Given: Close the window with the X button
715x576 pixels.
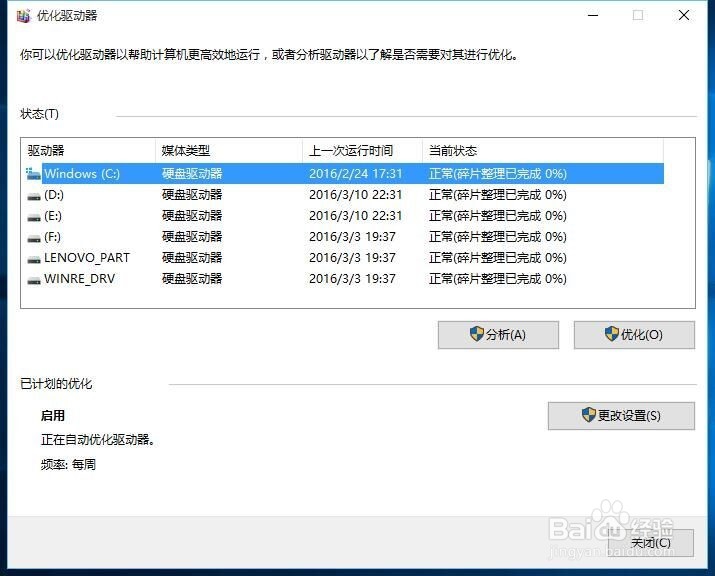Looking at the screenshot, I should (x=684, y=16).
